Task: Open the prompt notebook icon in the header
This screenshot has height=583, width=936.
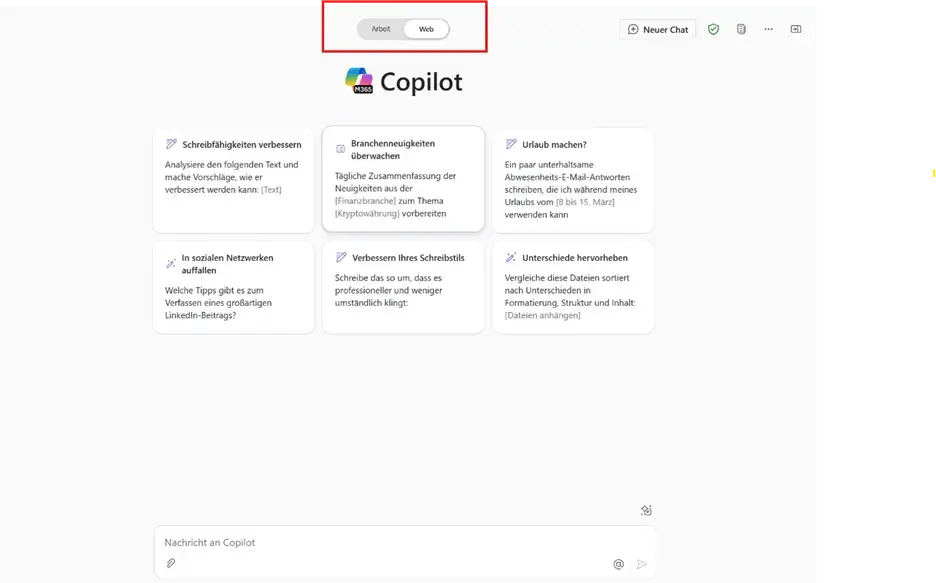Action: click(741, 30)
